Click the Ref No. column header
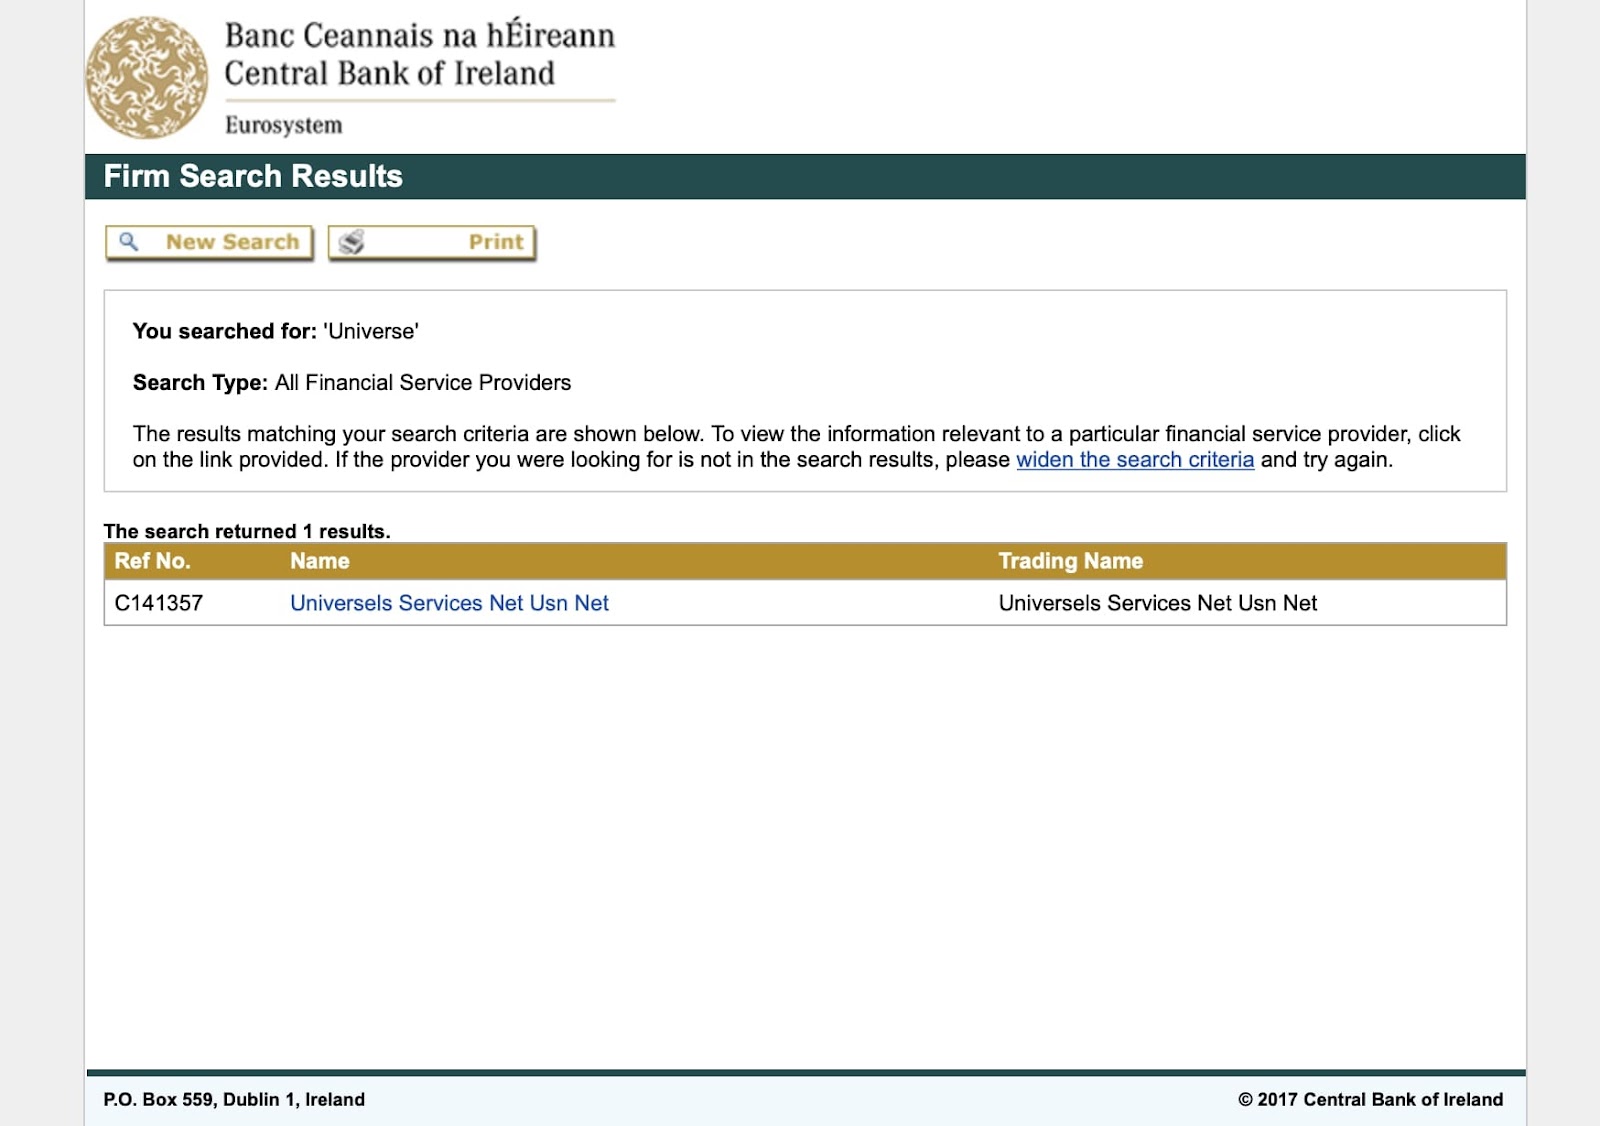1600x1126 pixels. tap(152, 561)
